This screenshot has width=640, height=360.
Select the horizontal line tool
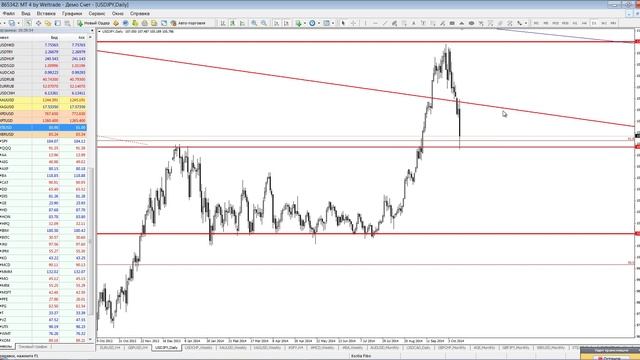coord(375,23)
